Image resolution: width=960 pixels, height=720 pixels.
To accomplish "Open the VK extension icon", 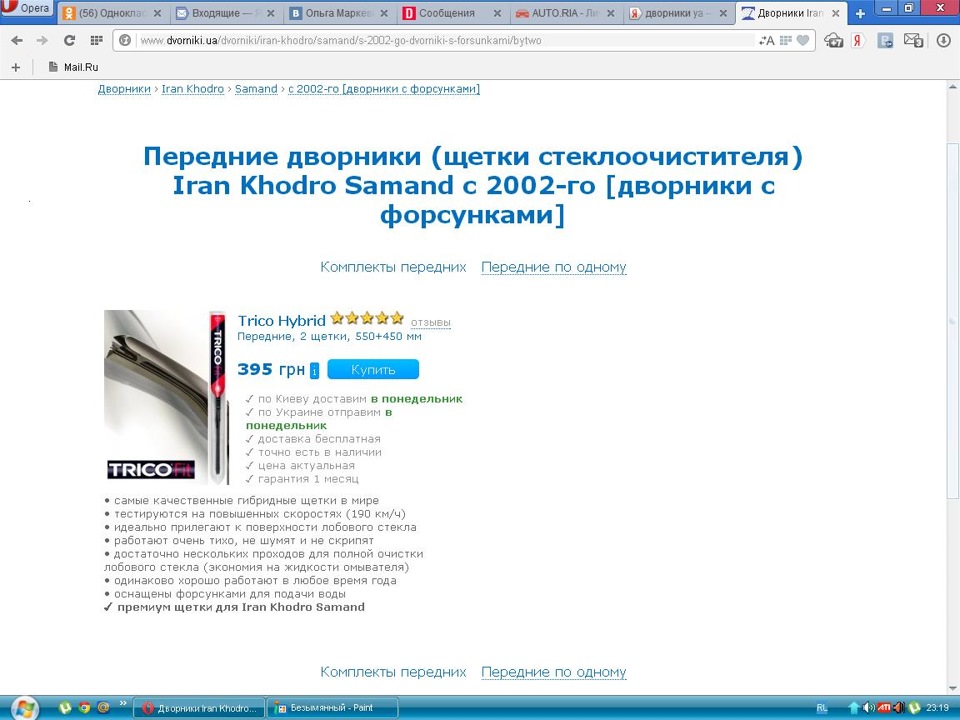I will [885, 41].
